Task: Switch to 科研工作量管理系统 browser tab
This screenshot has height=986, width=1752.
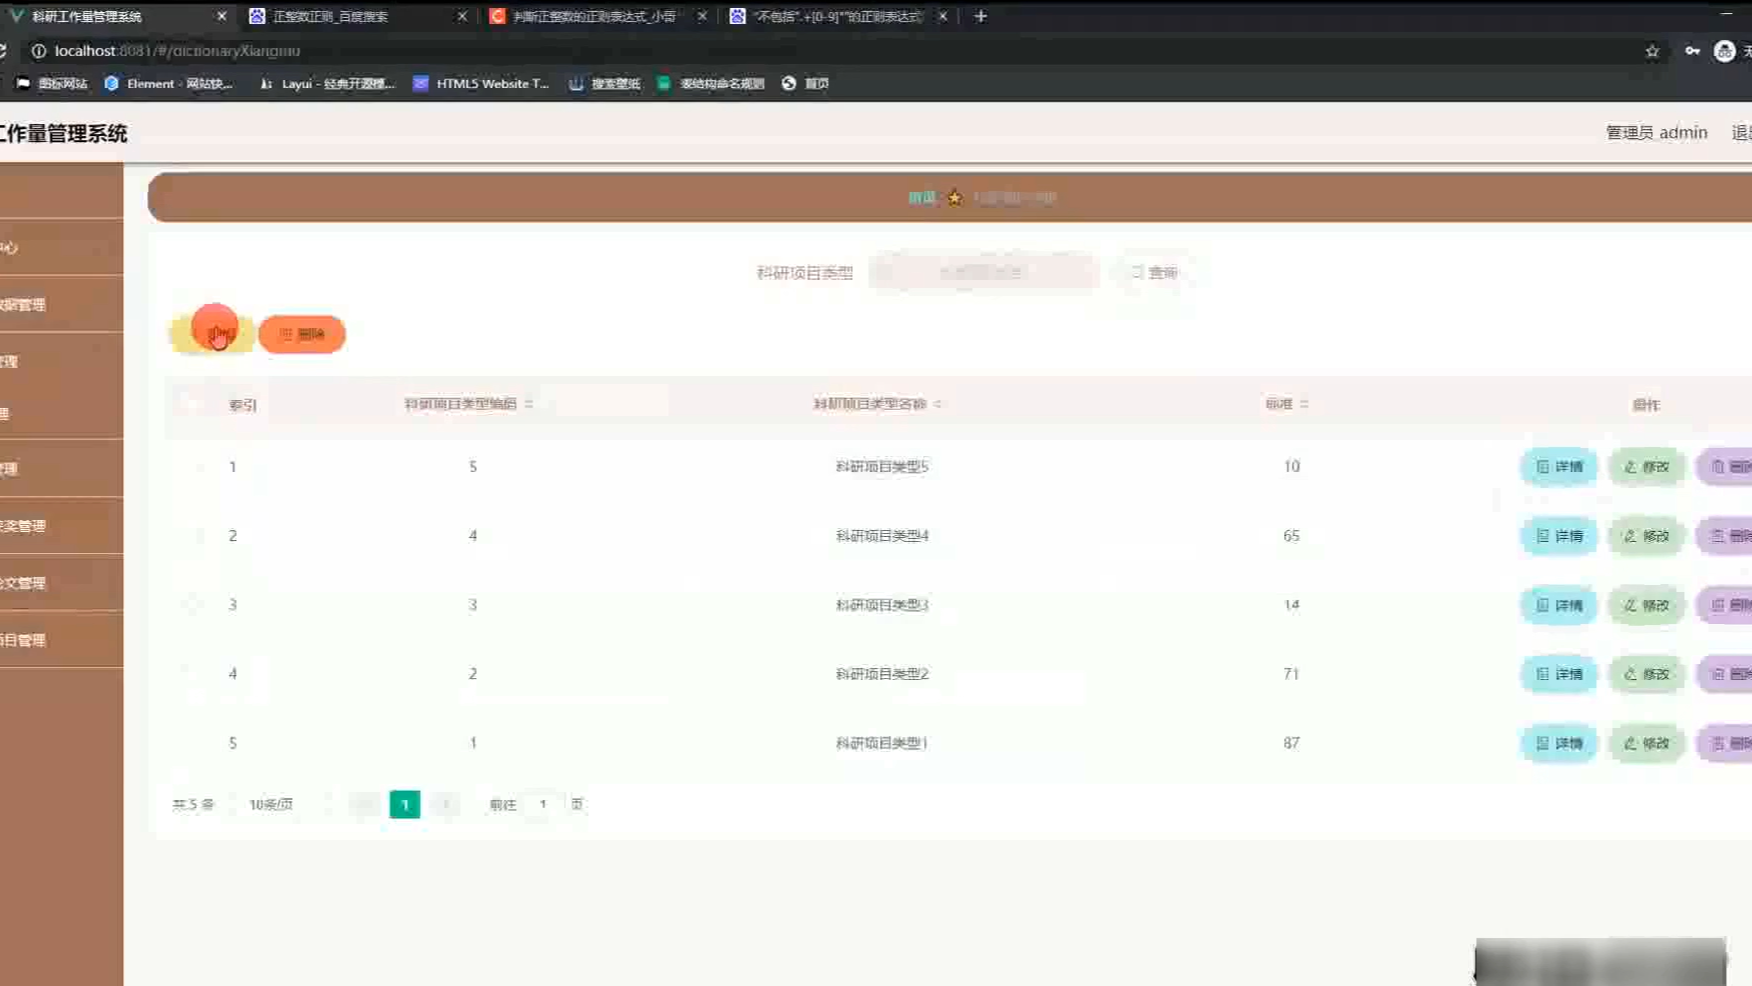Action: click(118, 16)
